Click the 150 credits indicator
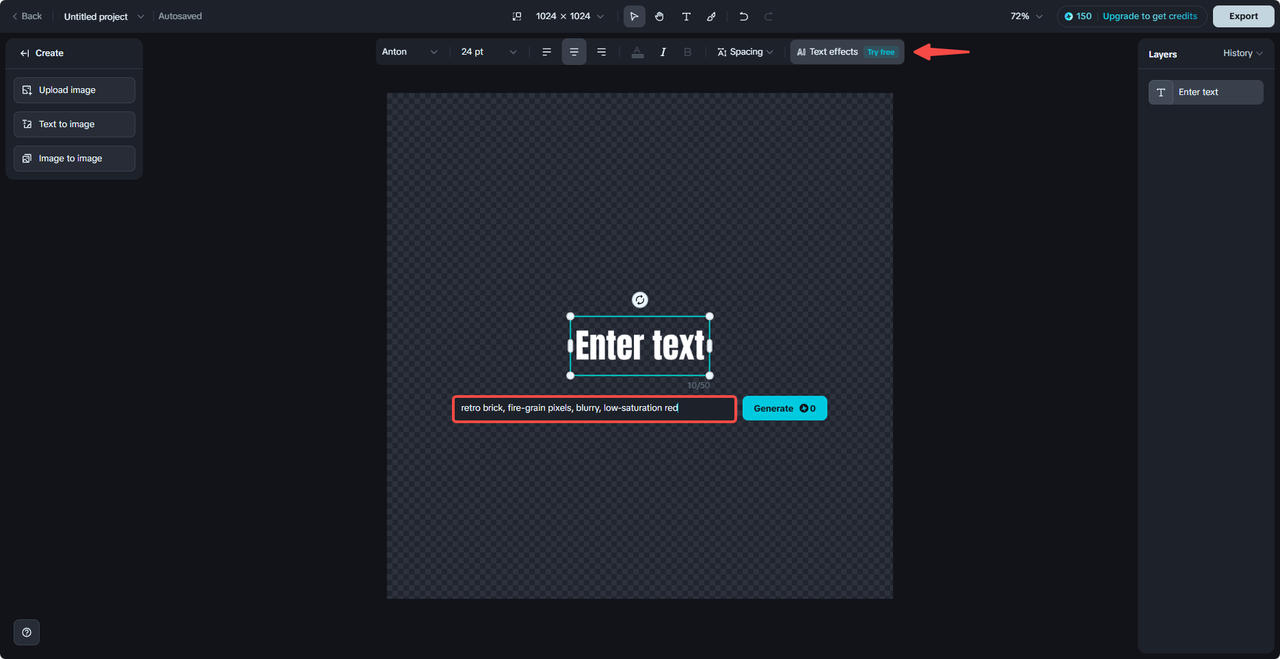Screen dimensions: 1280x659 (1078, 16)
